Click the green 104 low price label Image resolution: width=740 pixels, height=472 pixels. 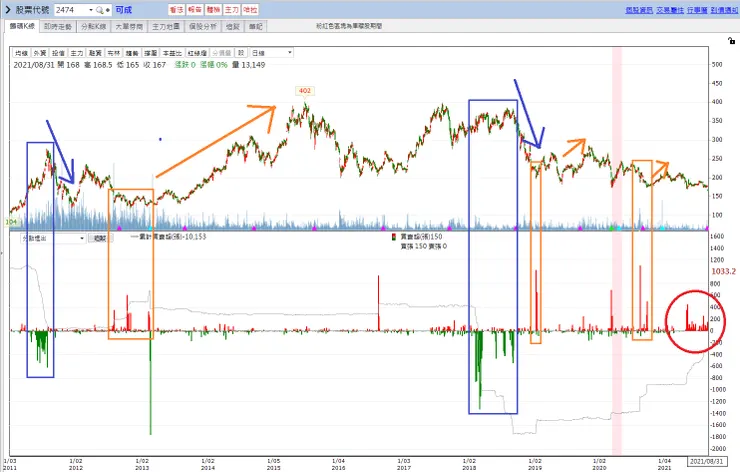(11, 222)
